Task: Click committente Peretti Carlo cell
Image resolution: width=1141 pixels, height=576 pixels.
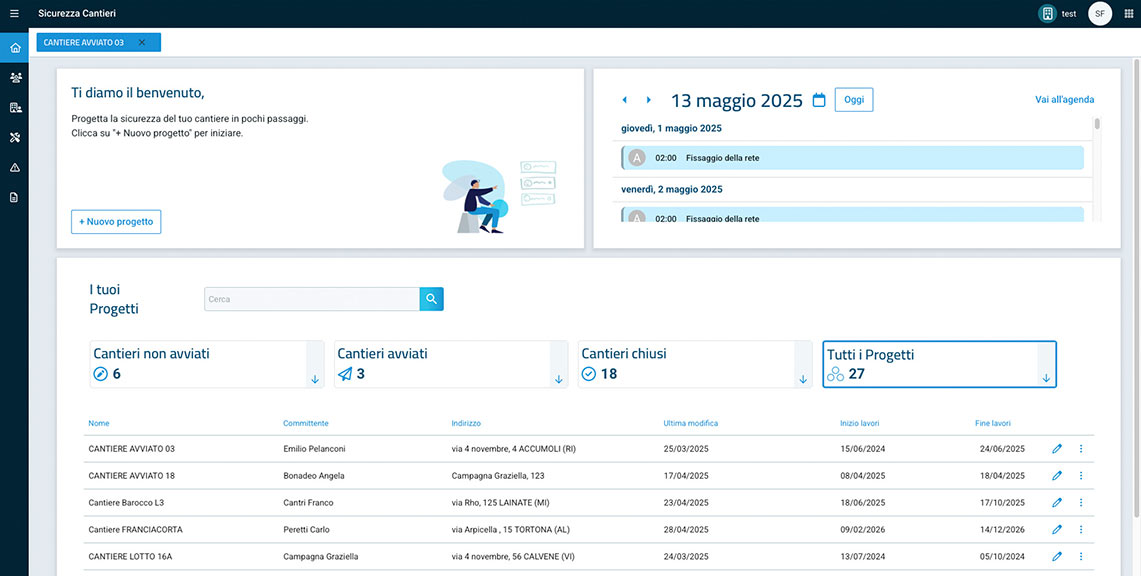Action: click(x=306, y=529)
